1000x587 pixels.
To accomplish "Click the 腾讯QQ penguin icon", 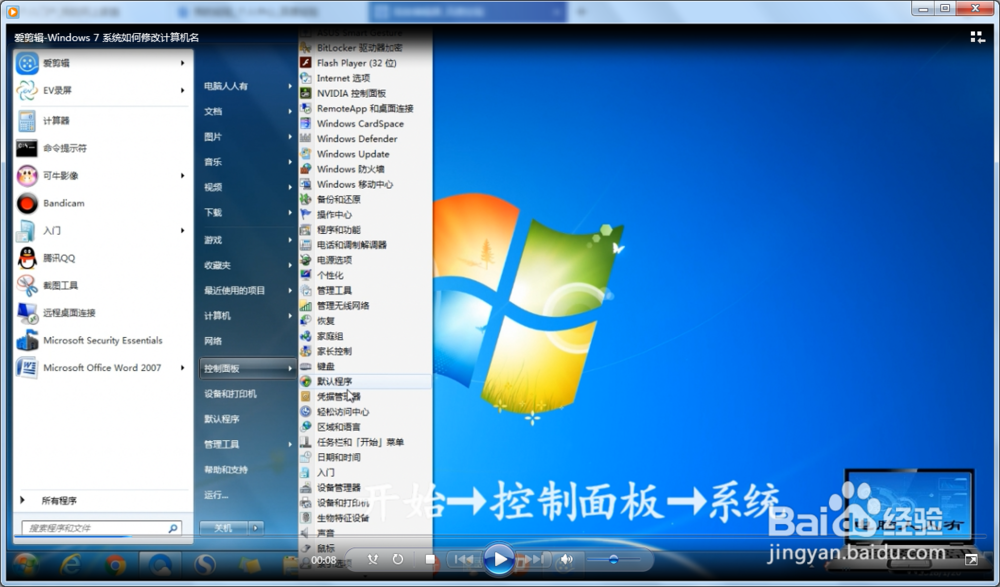I will click(27, 258).
